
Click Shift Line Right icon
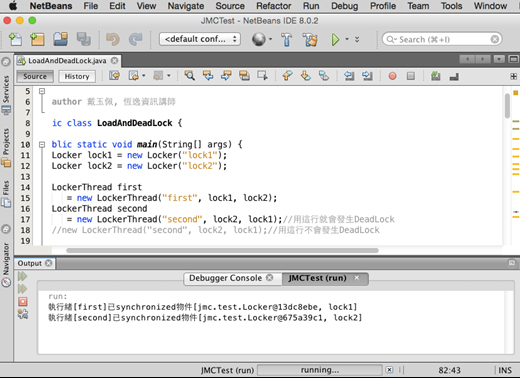pyautogui.click(x=367, y=76)
